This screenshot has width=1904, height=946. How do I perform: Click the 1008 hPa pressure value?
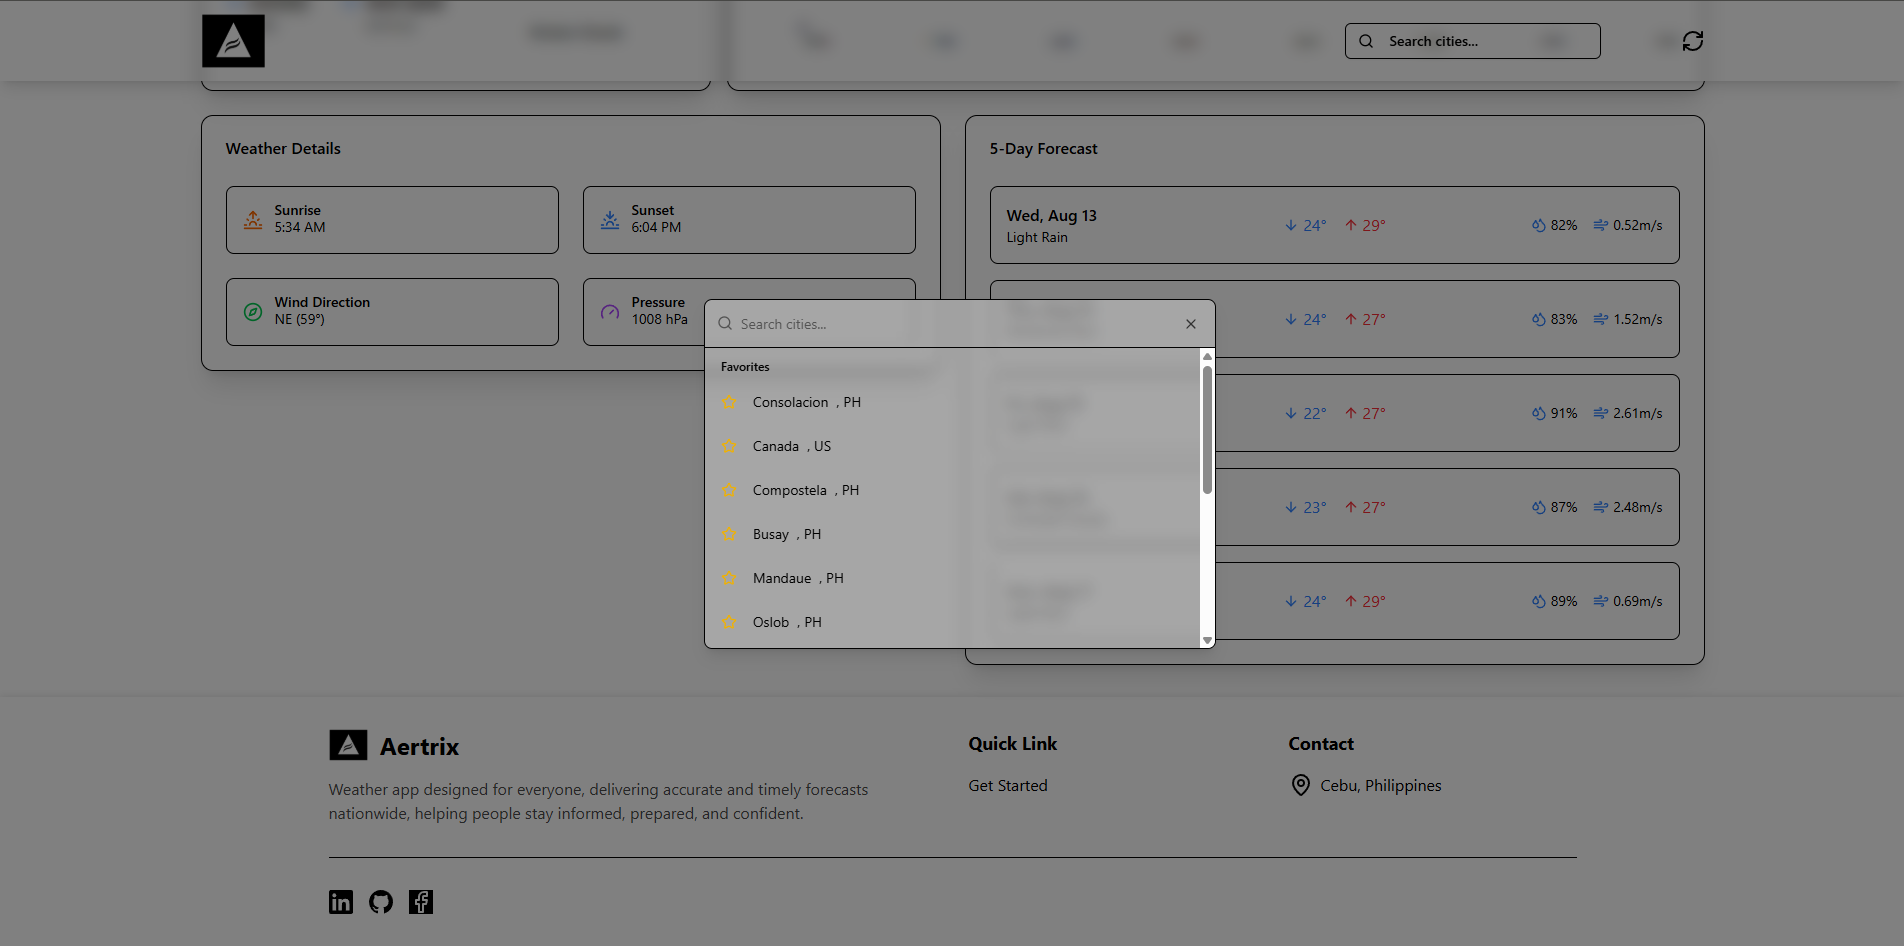(660, 319)
